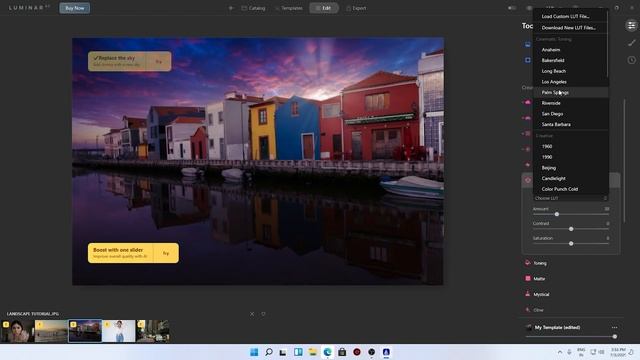Open Task View from taskbar
The height and width of the screenshot is (360, 640).
283,352
